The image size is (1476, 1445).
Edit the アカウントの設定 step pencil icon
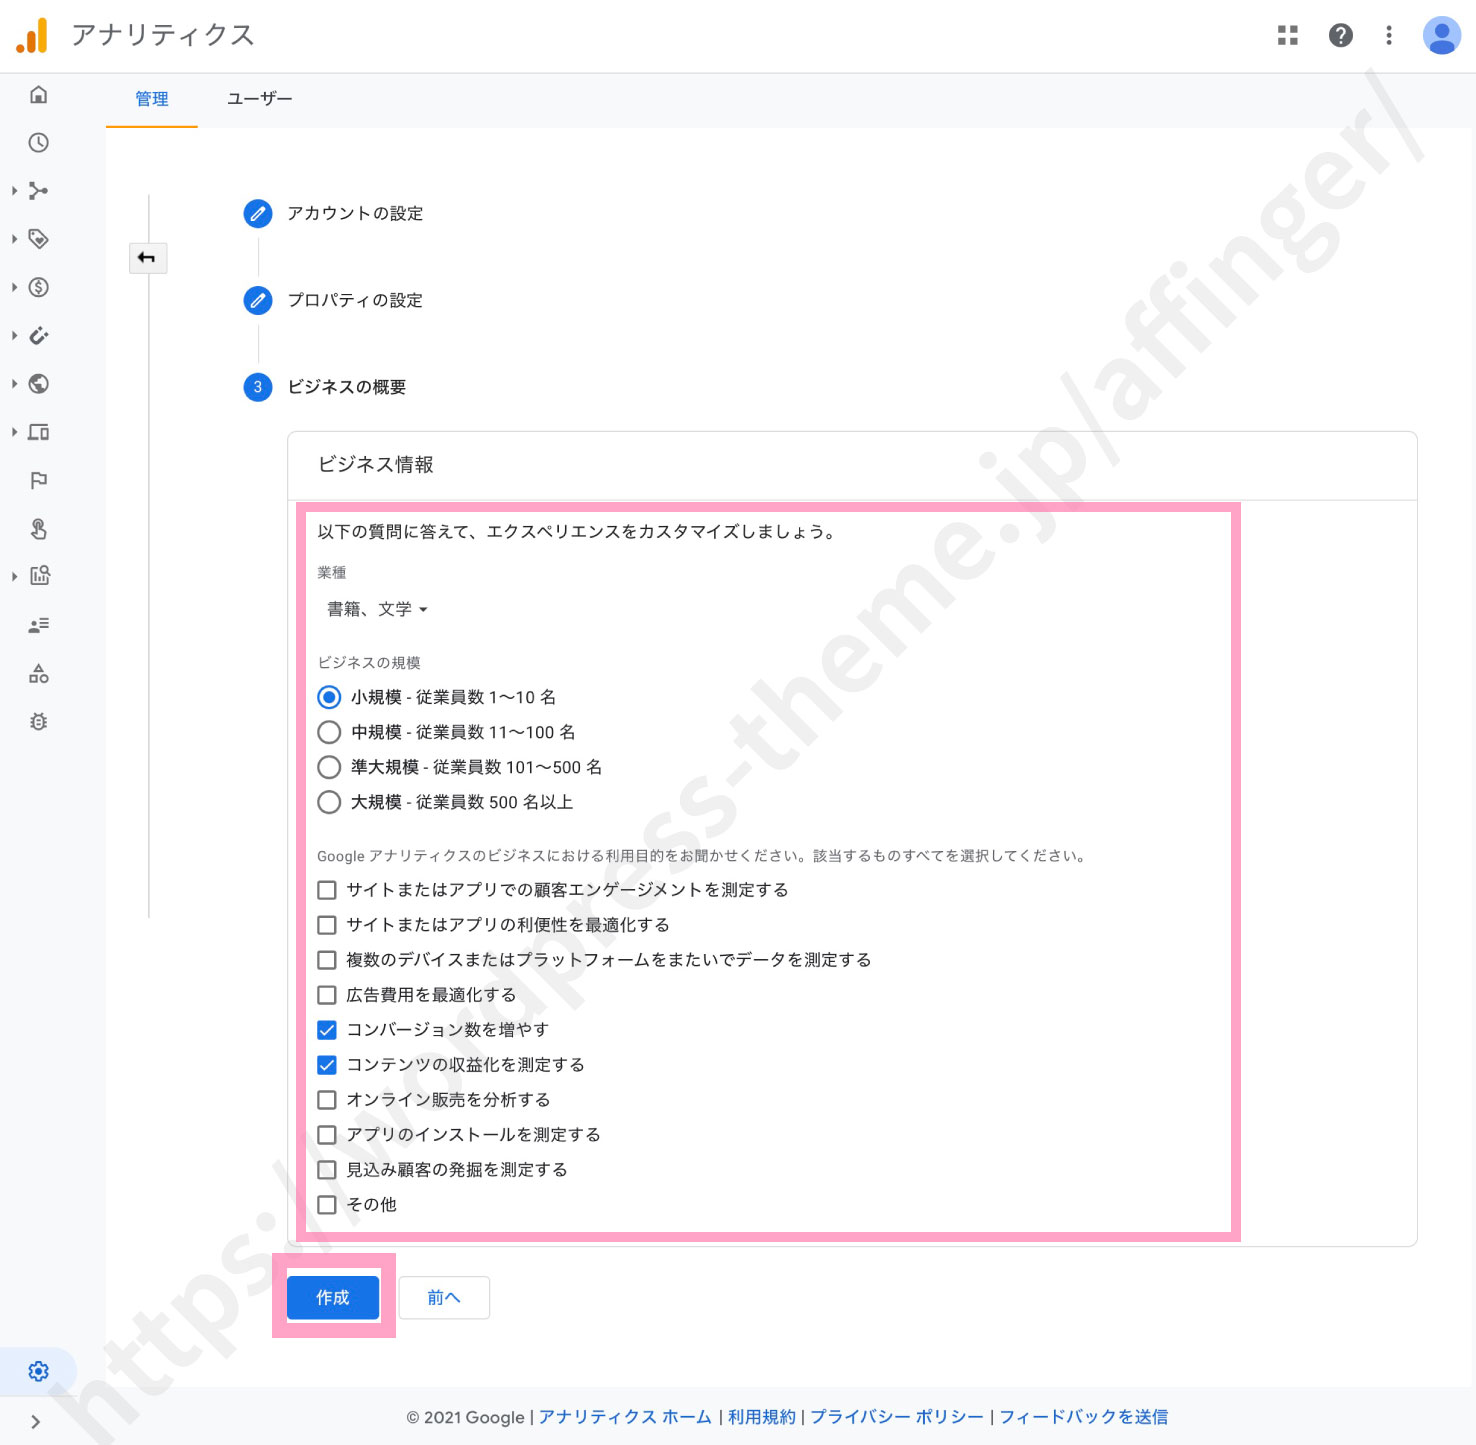[x=258, y=213]
